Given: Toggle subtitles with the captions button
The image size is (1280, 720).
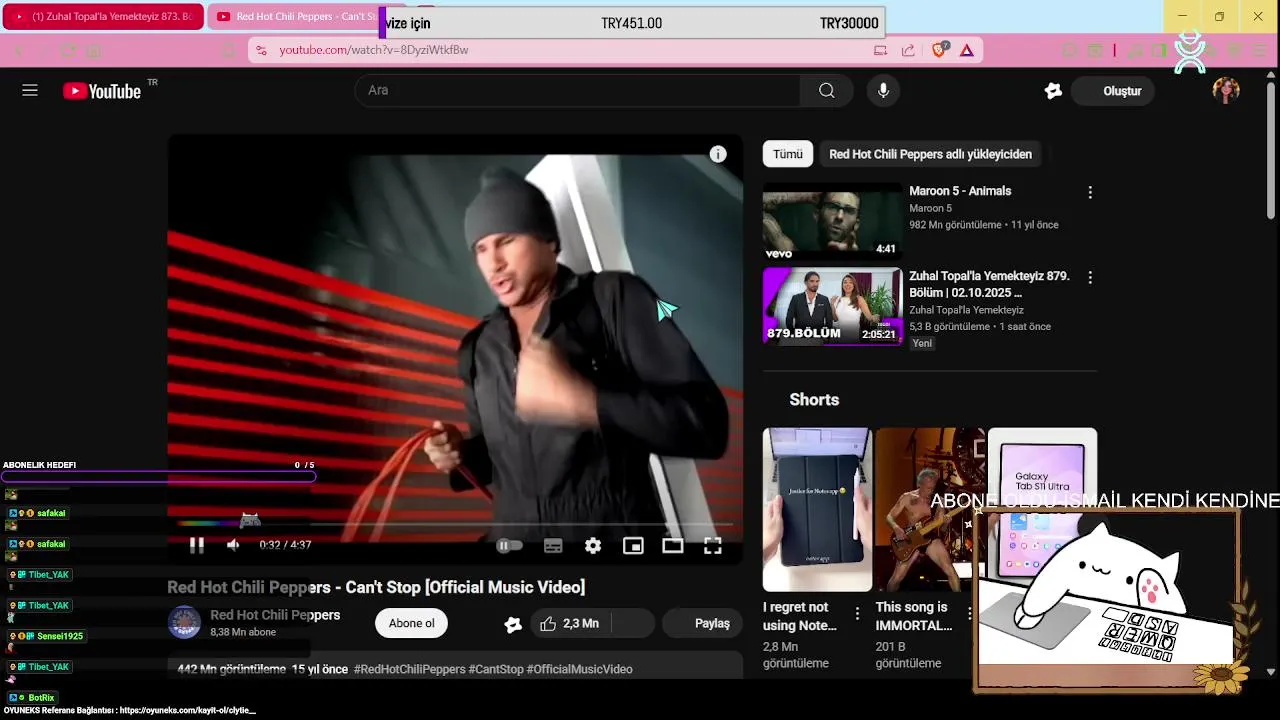Looking at the screenshot, I should 553,545.
